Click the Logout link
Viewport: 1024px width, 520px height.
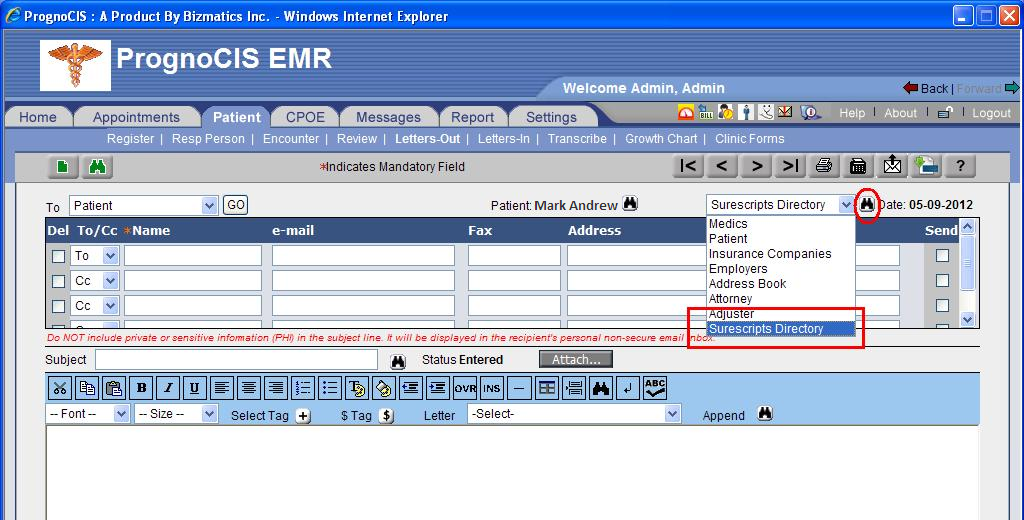(x=991, y=113)
